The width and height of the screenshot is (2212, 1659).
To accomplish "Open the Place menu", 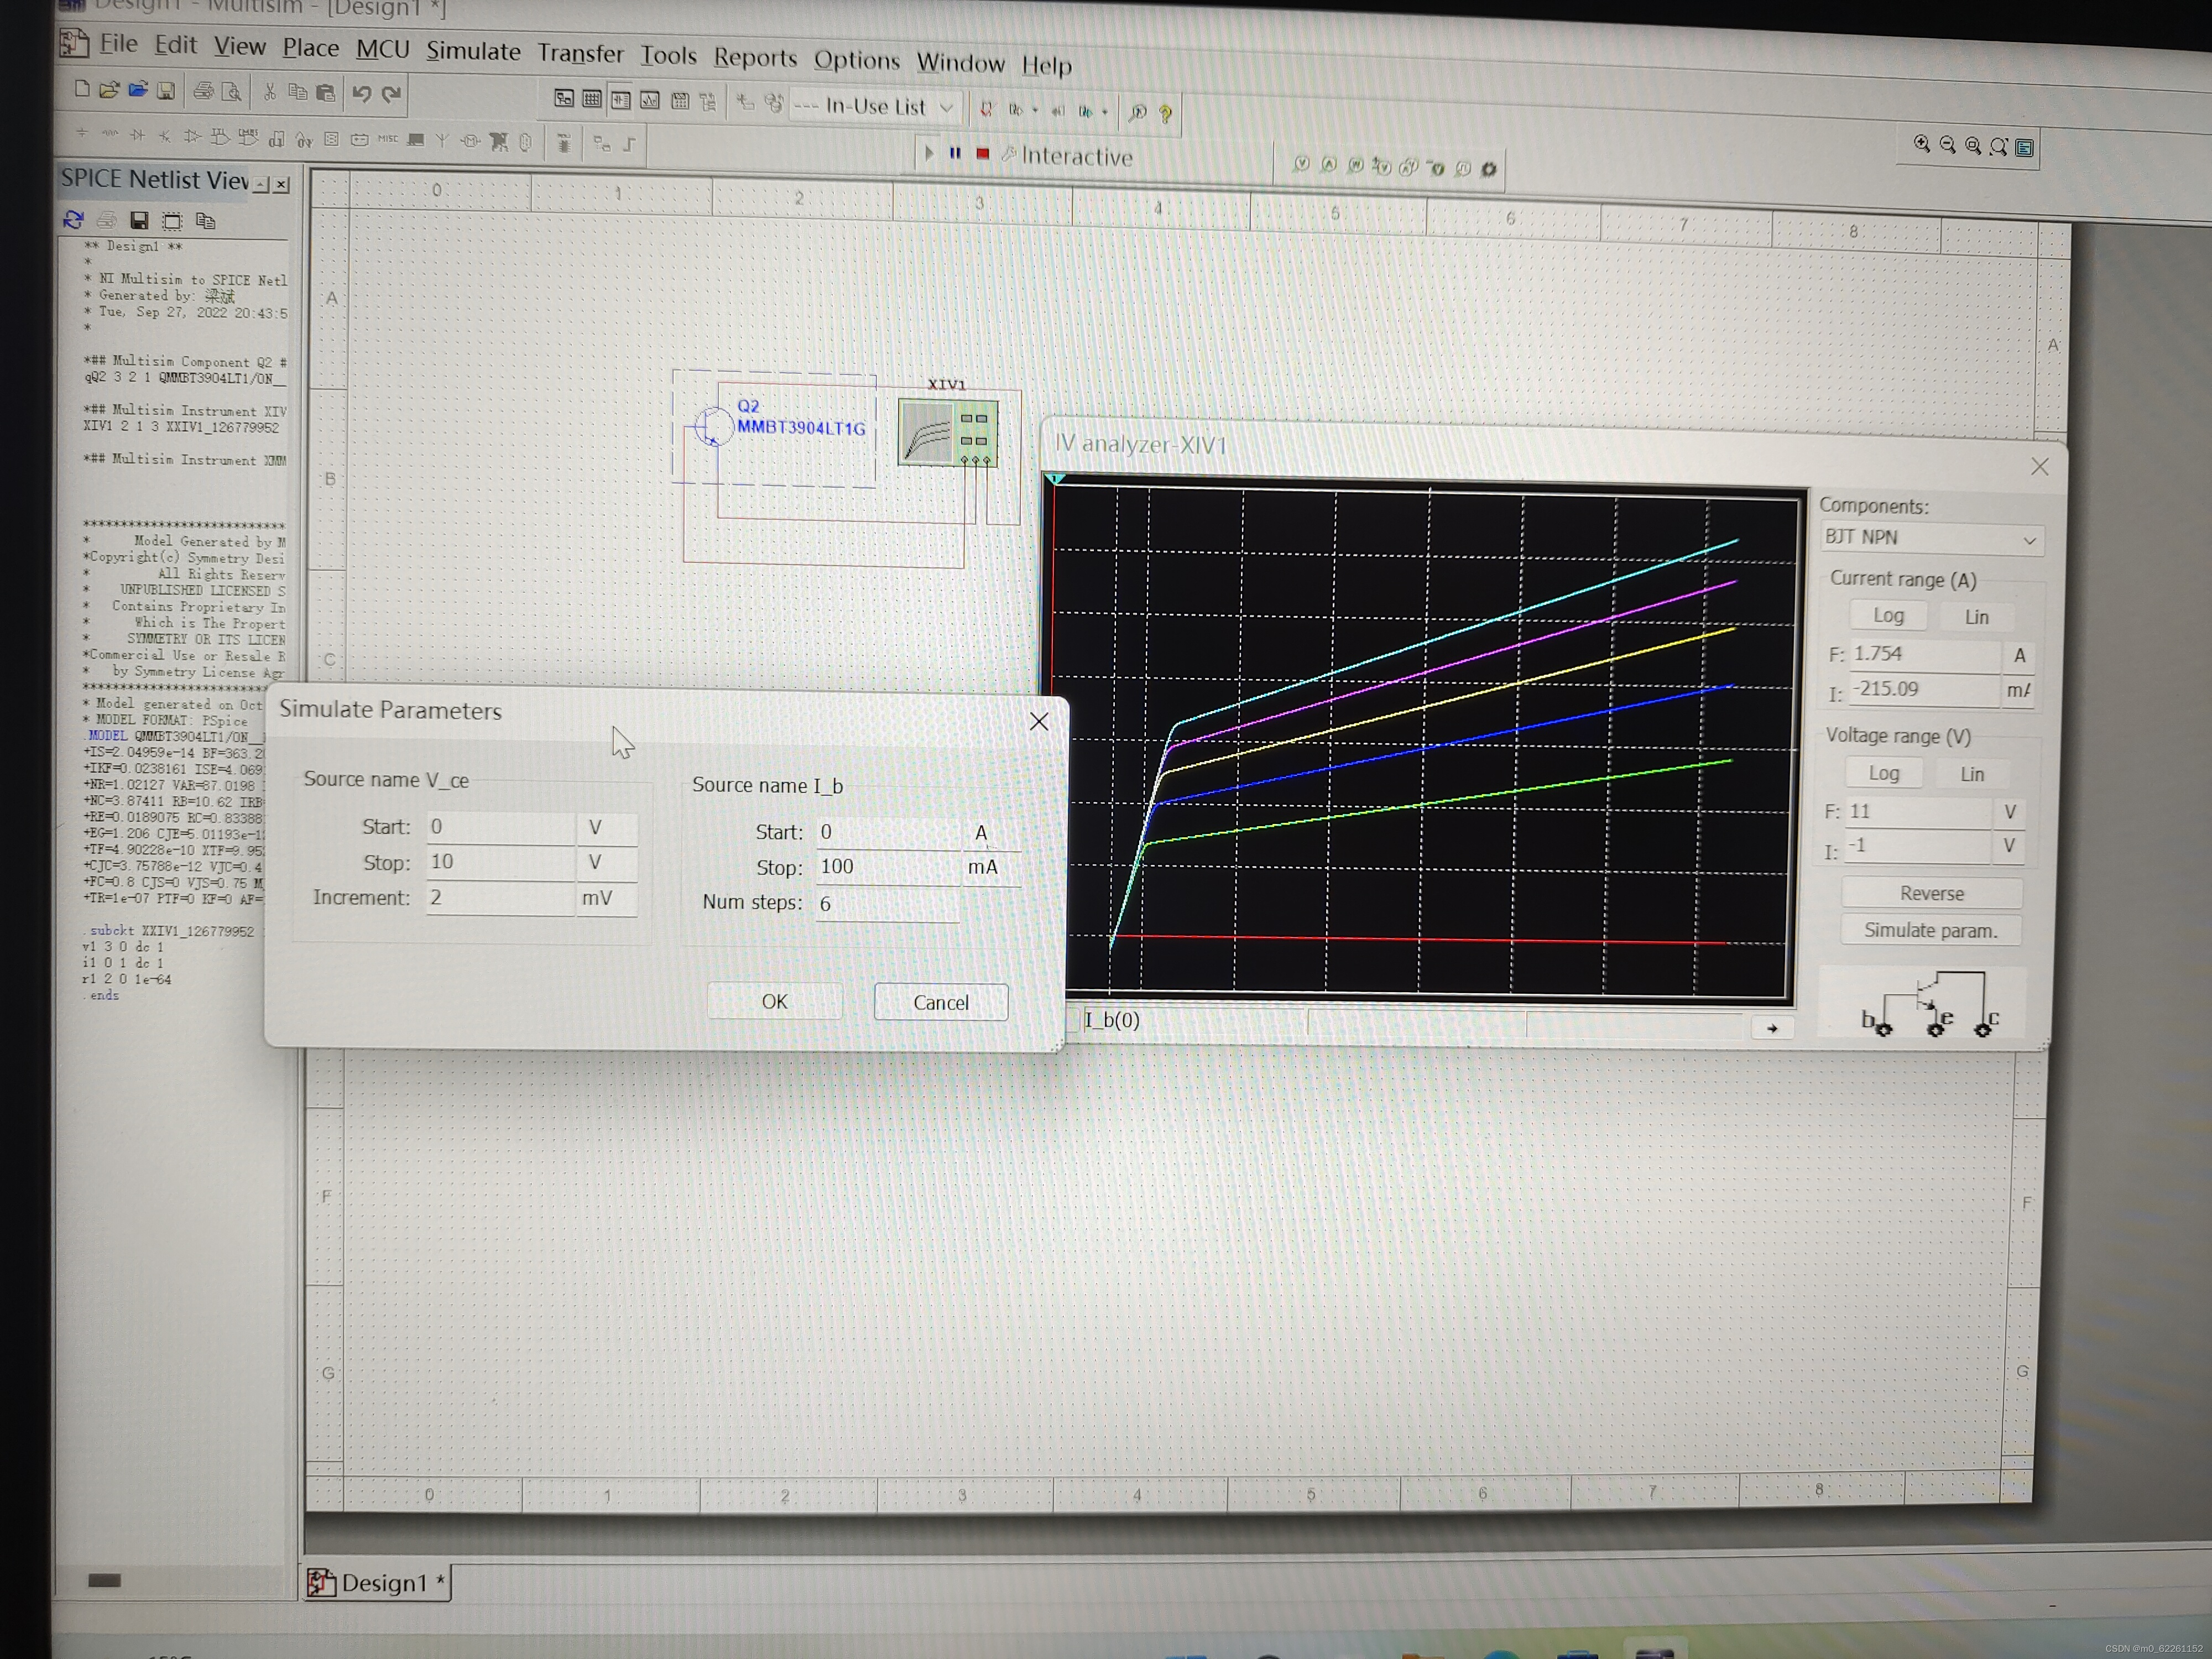I will coord(311,47).
